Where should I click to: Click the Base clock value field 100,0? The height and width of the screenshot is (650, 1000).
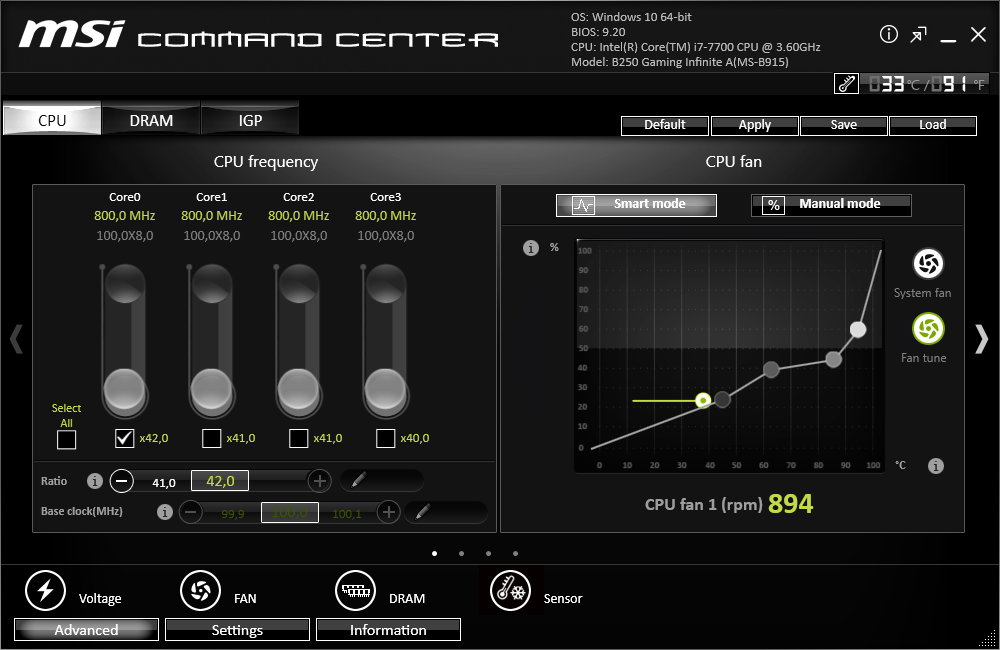tap(290, 512)
